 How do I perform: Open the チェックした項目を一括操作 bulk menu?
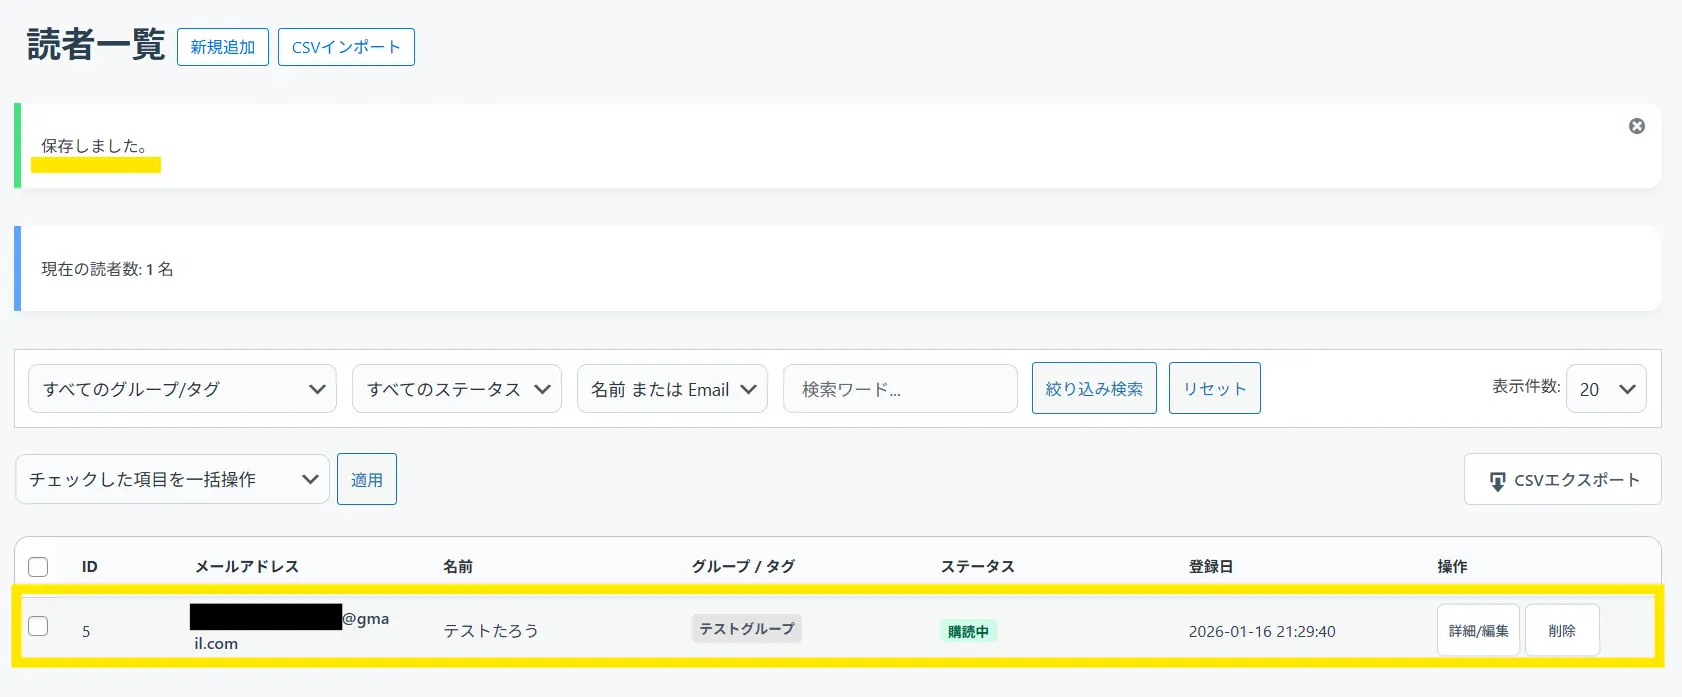(x=172, y=480)
